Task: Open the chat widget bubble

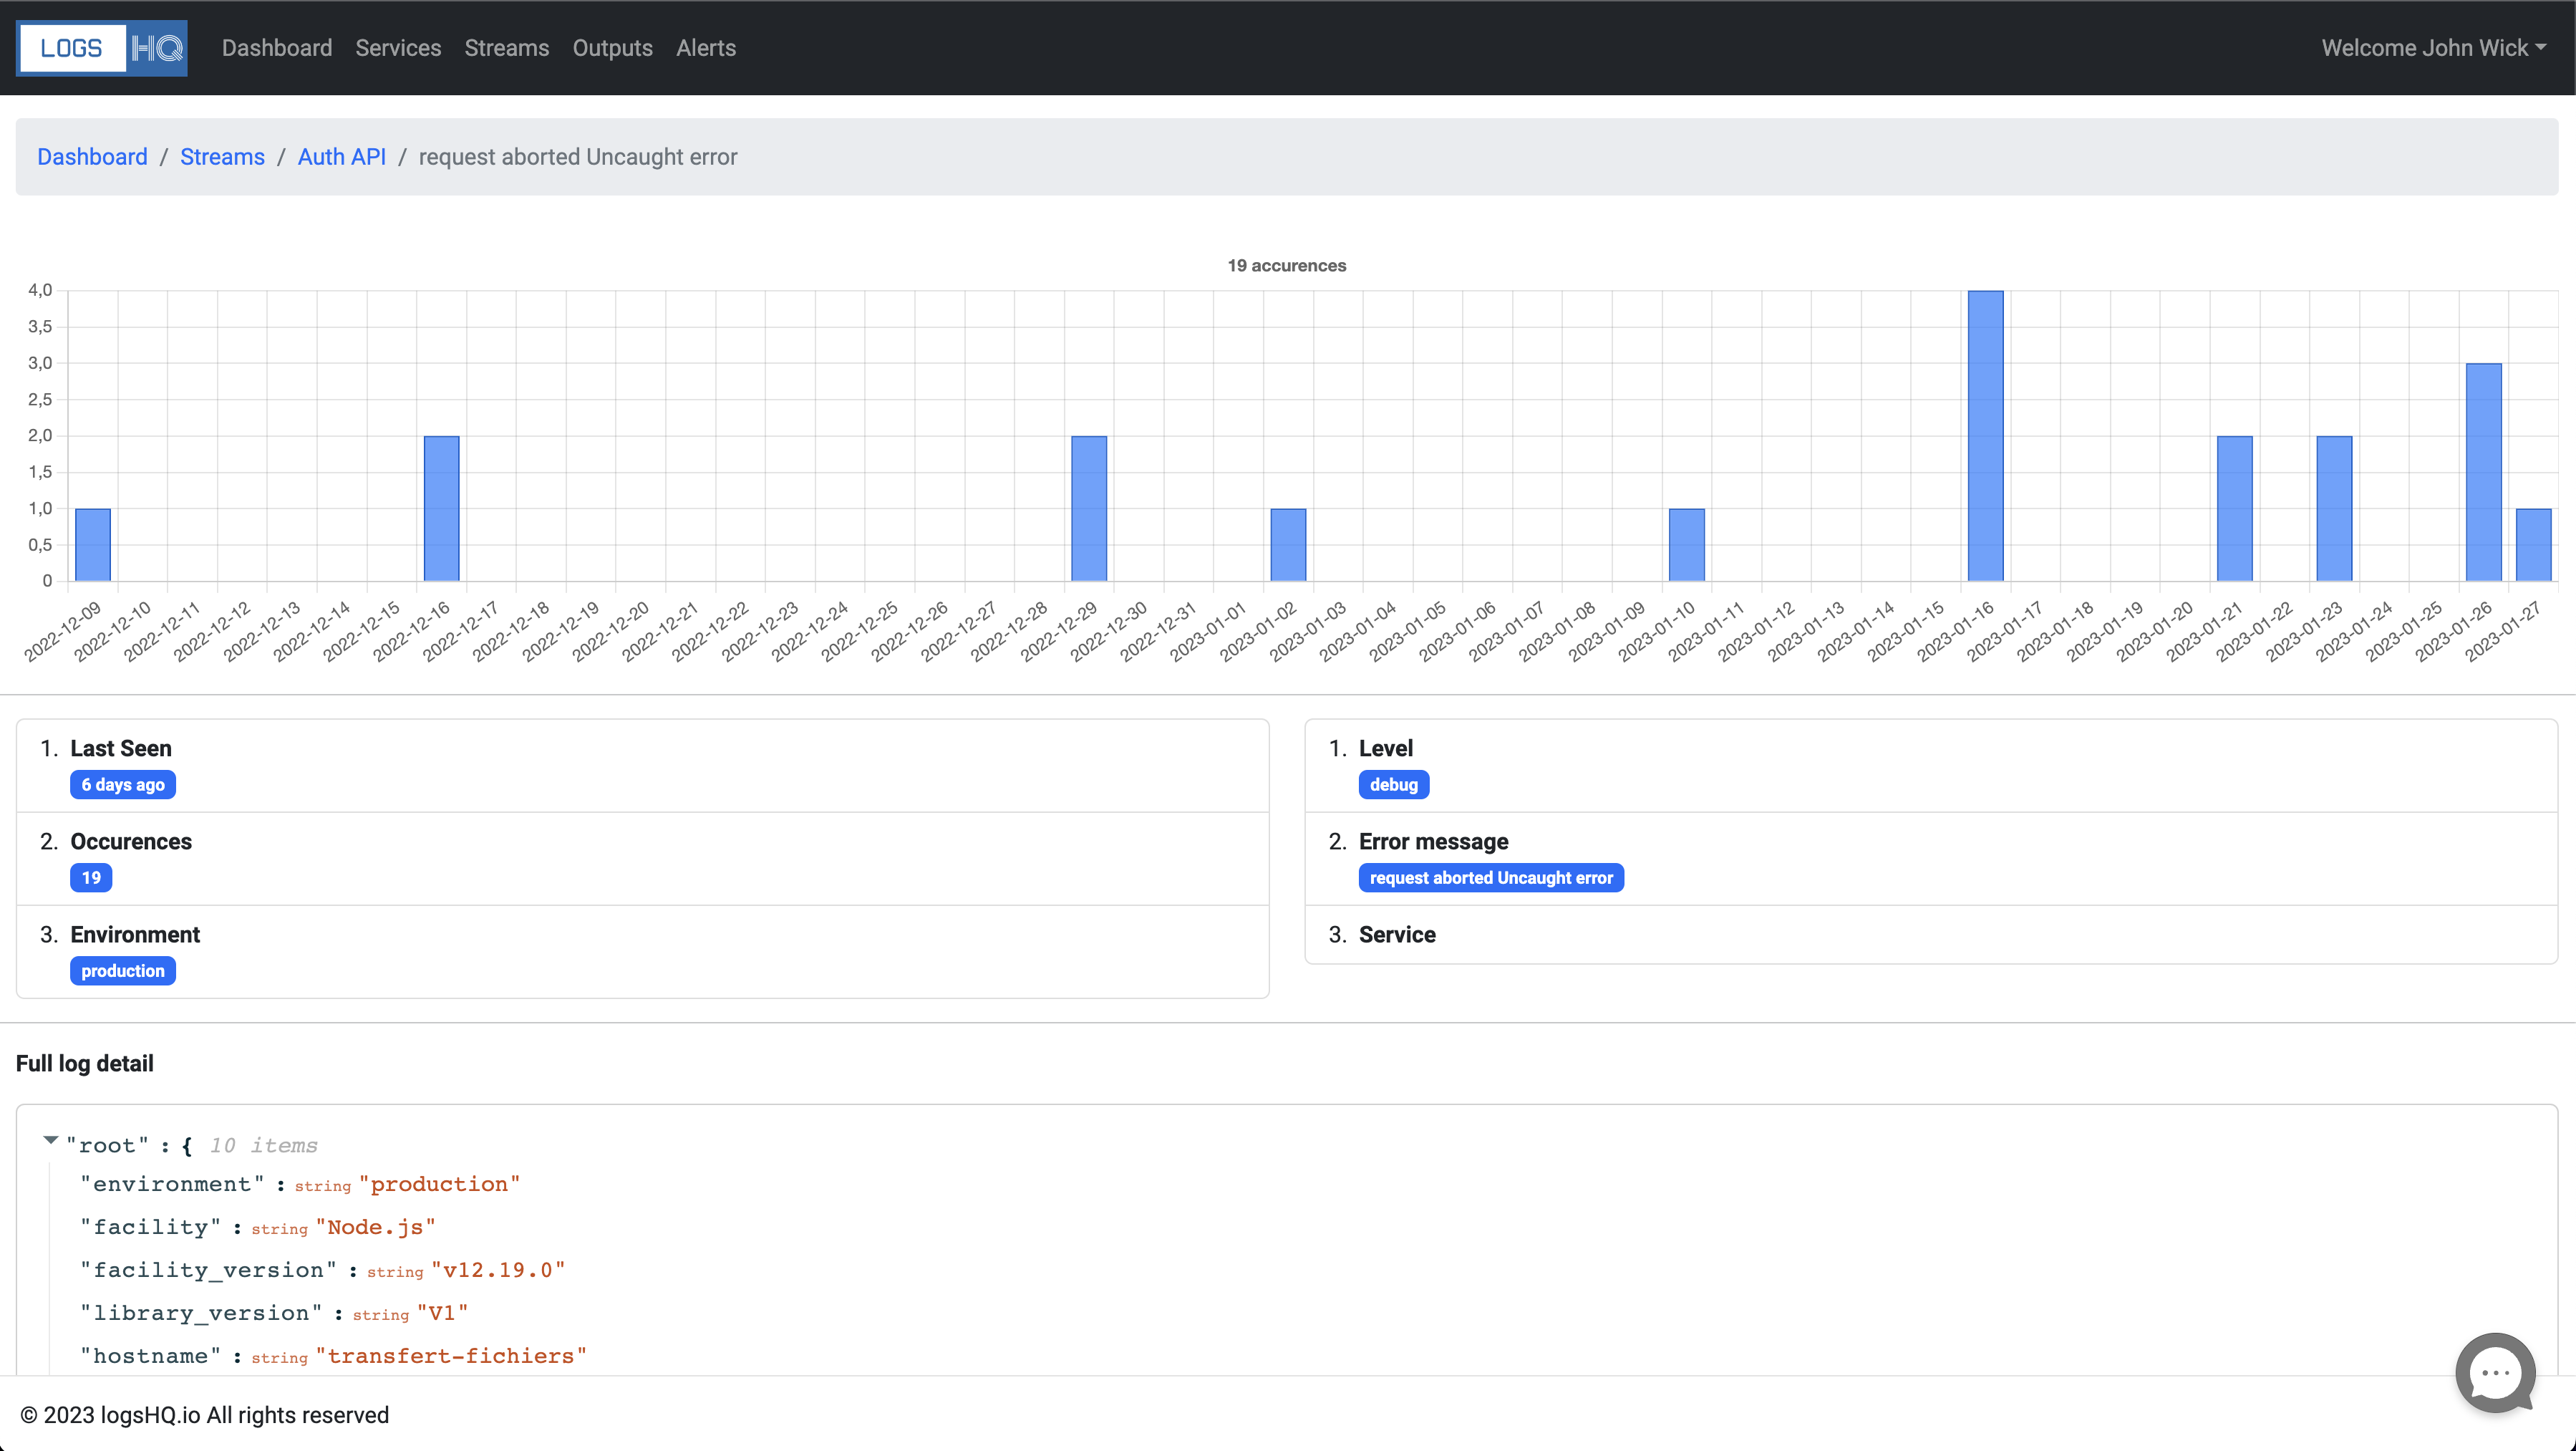Action: [x=2495, y=1373]
